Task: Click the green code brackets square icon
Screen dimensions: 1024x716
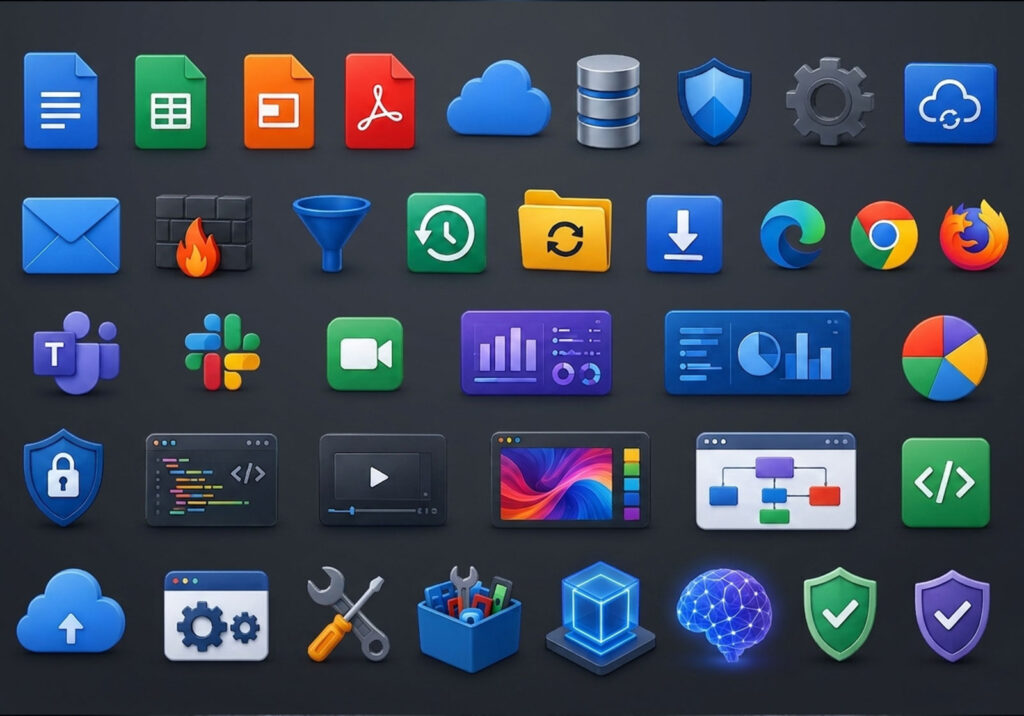Action: click(946, 483)
